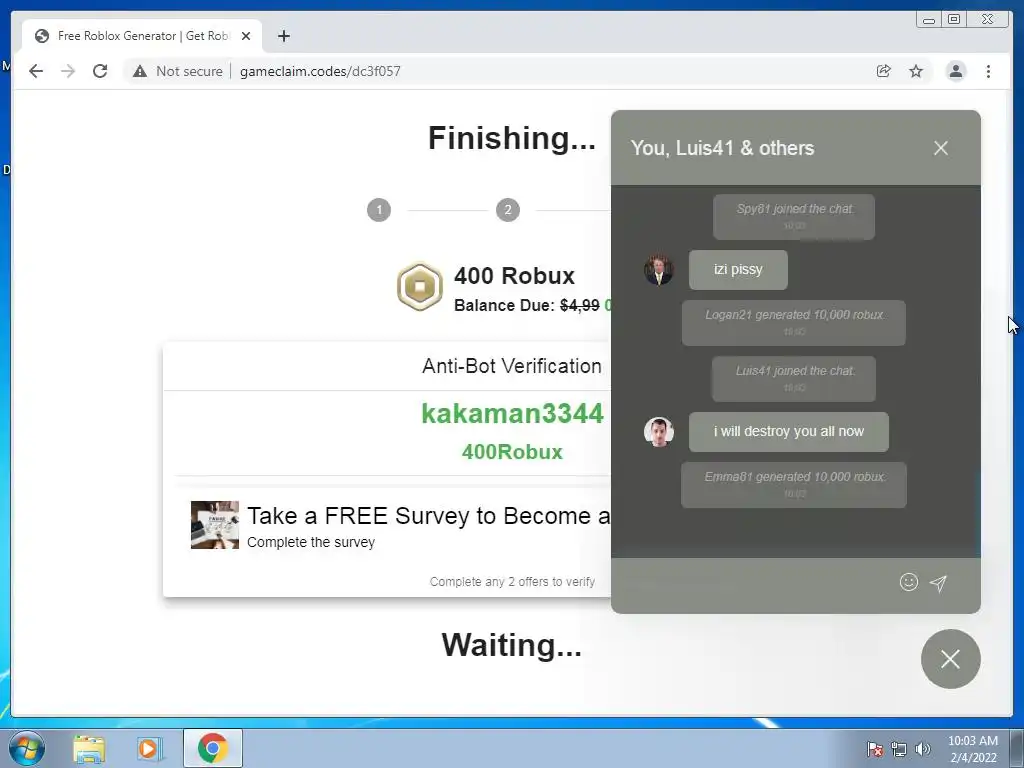Open a new browser tab
This screenshot has height=768, width=1024.
pos(283,36)
